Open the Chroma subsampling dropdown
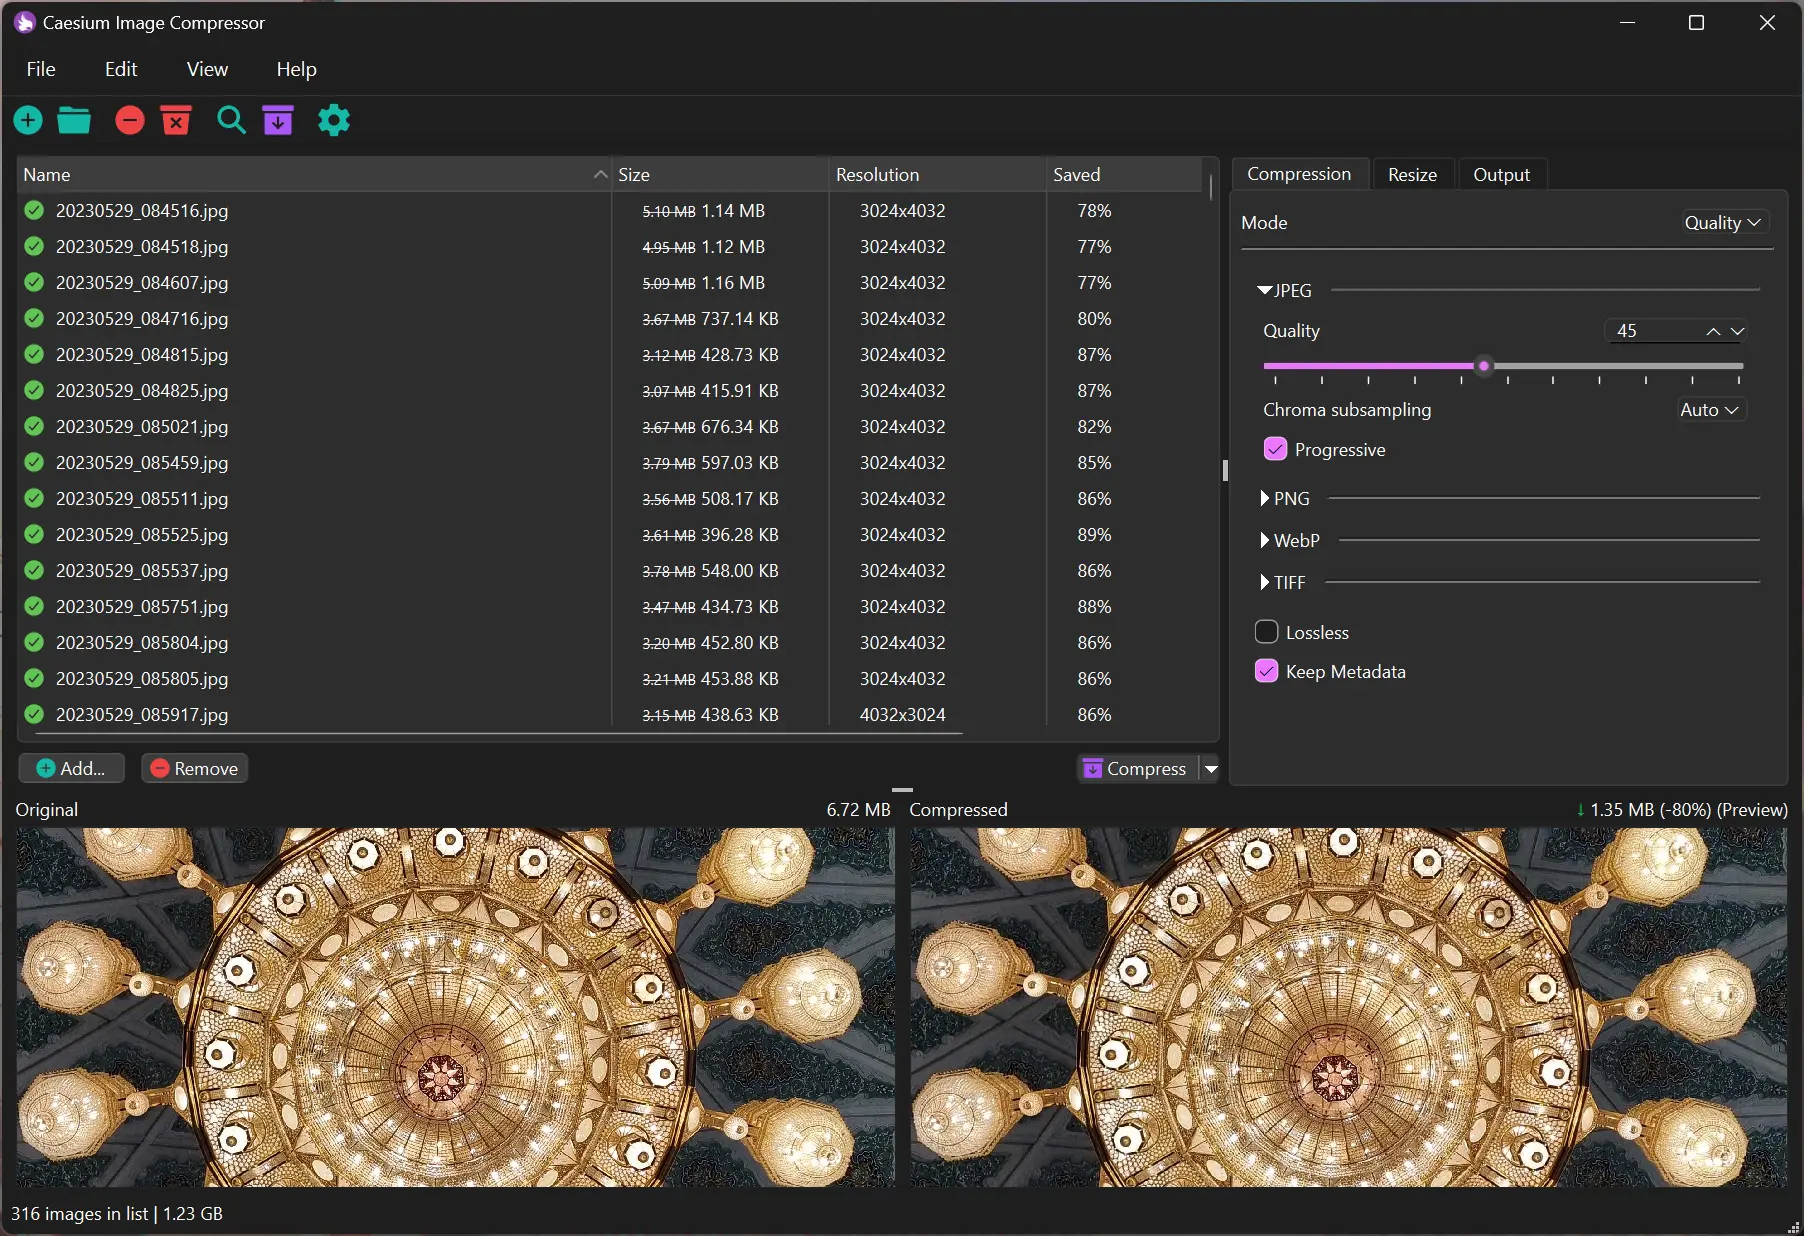 tap(1709, 409)
